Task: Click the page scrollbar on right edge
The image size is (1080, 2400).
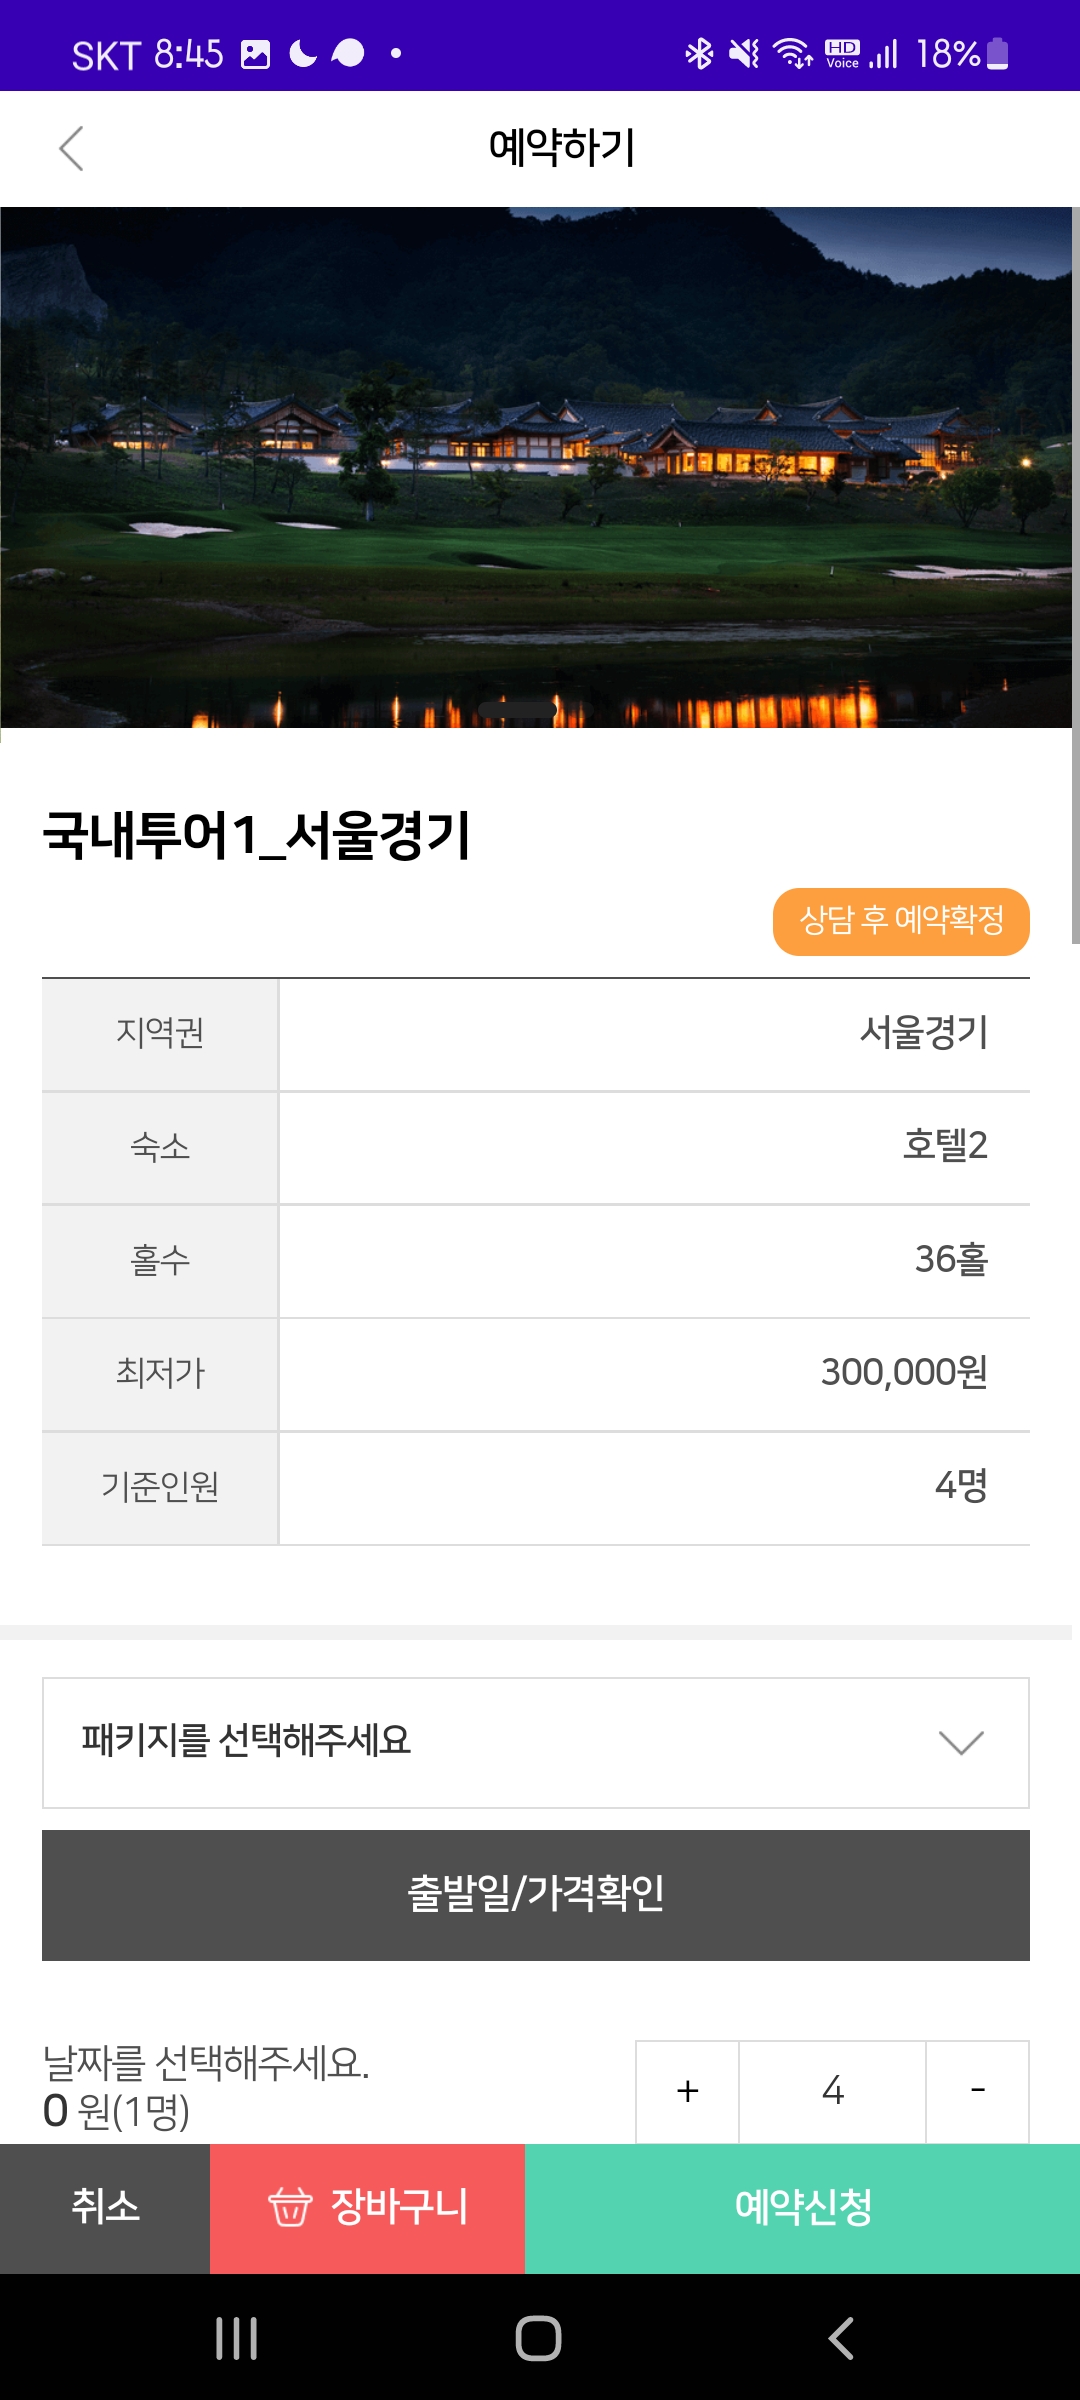Action: click(x=1075, y=575)
